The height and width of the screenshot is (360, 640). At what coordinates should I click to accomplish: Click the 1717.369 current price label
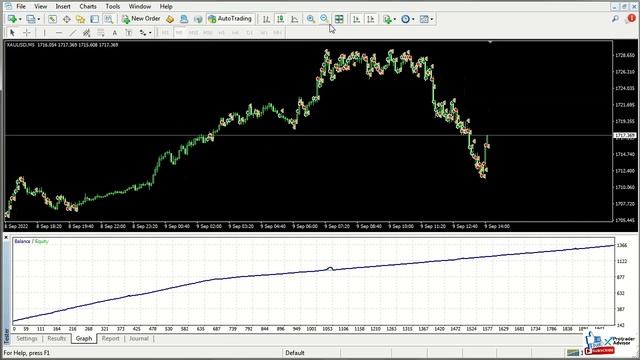click(x=625, y=135)
